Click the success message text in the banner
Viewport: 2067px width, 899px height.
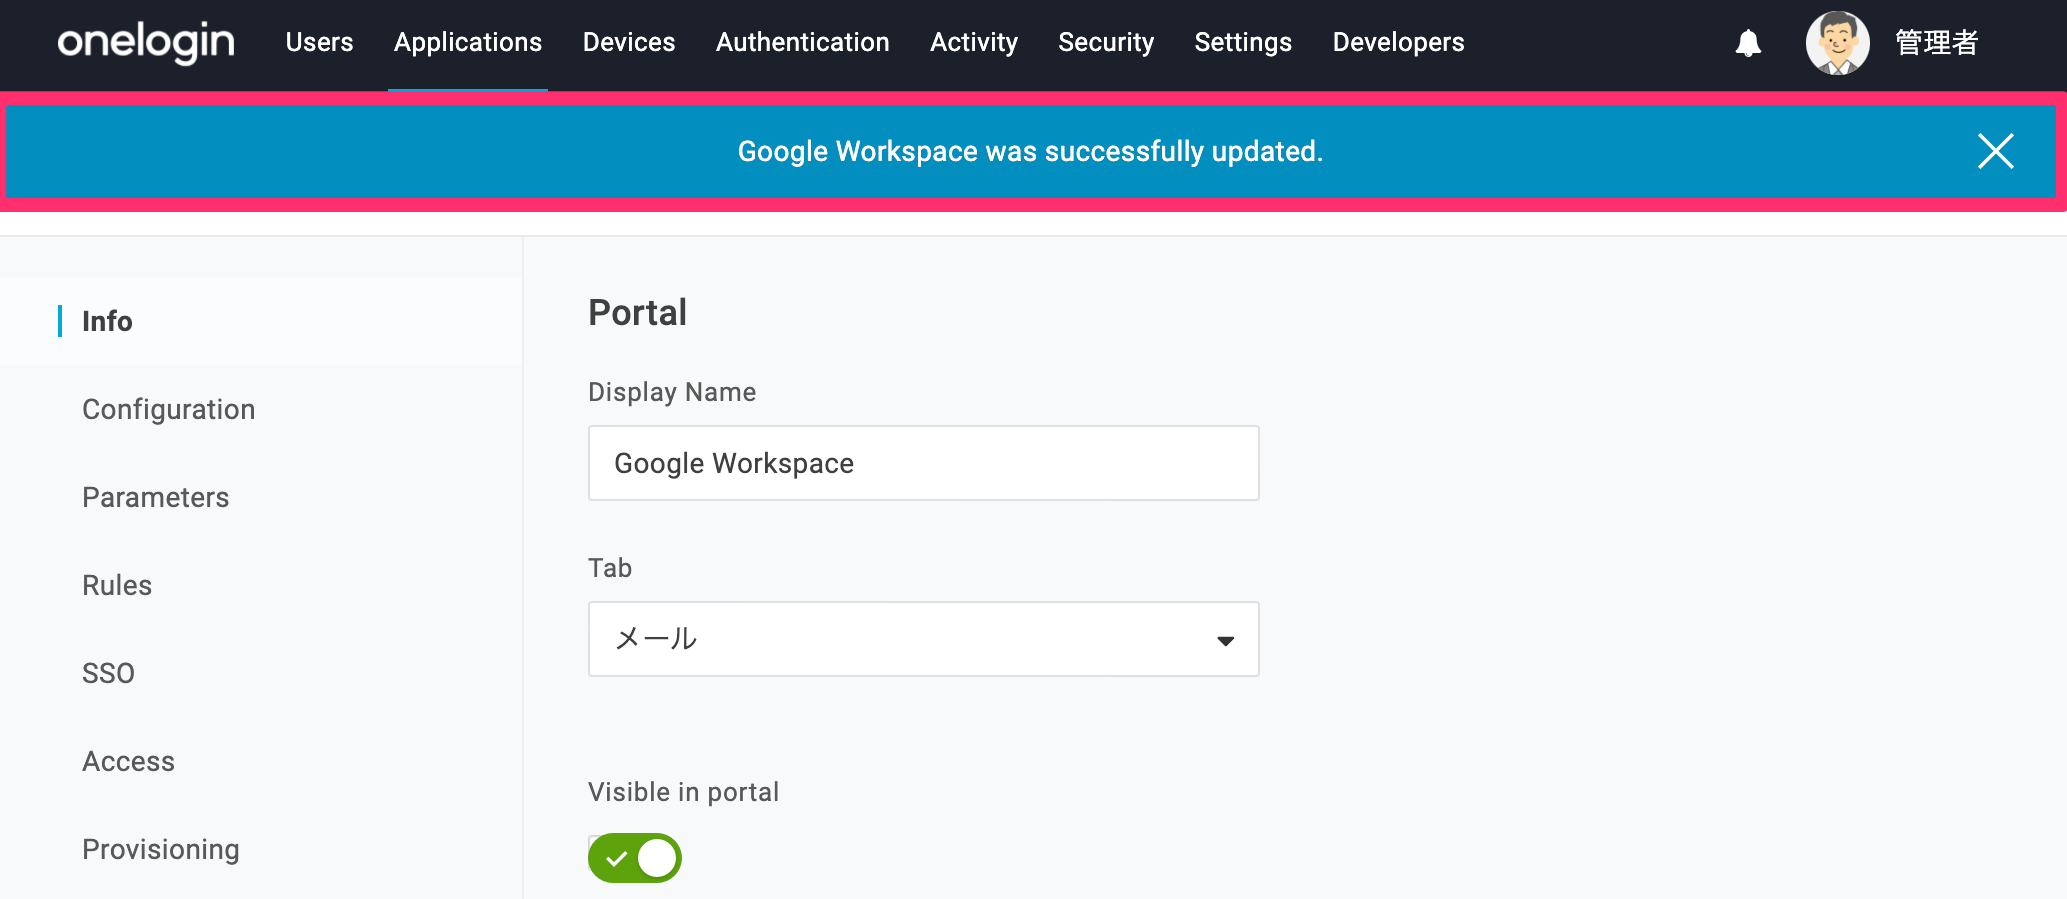1030,152
